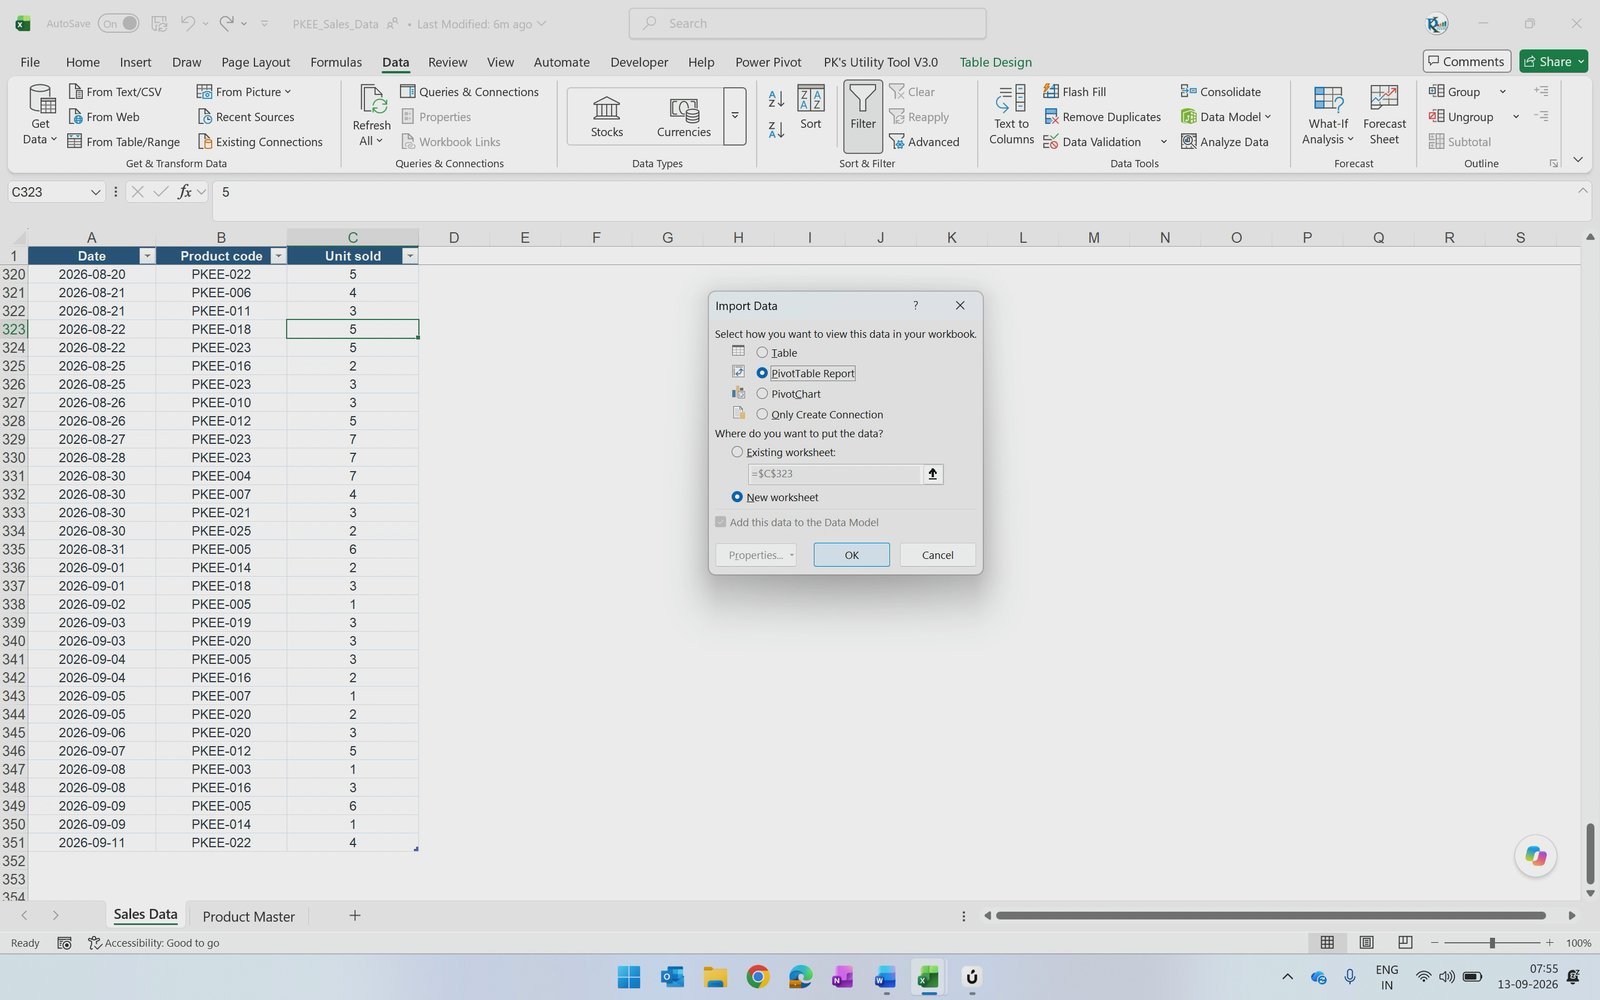Expand the Data Types gallery

[x=735, y=115]
